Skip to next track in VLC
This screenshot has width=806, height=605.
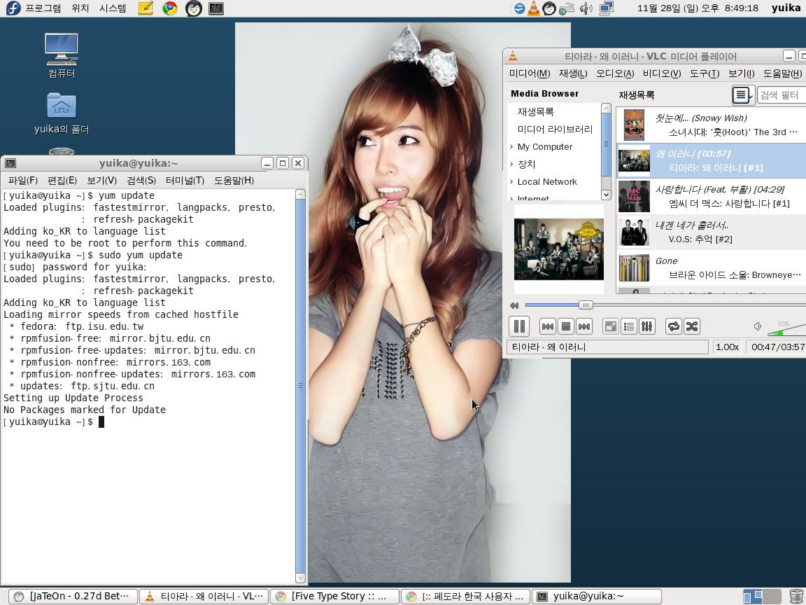coord(584,326)
